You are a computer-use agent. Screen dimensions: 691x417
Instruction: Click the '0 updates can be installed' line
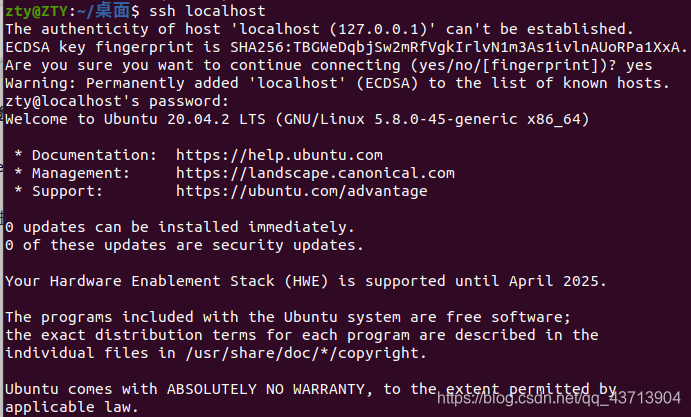(x=180, y=227)
